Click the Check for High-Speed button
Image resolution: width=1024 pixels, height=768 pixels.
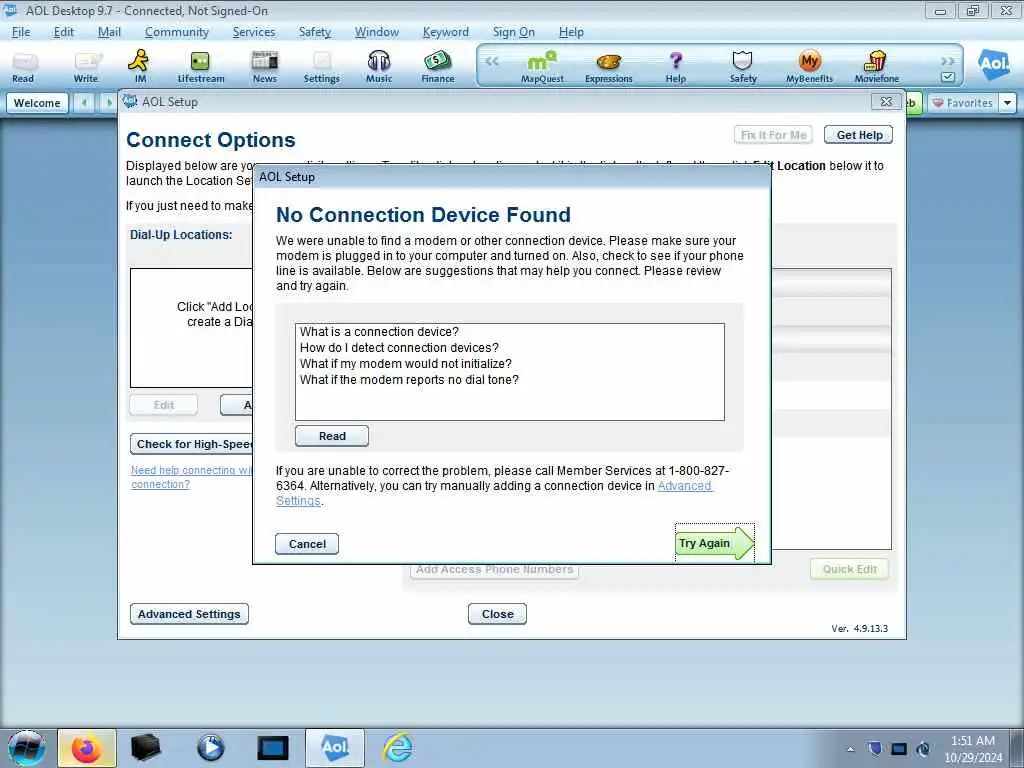192,444
